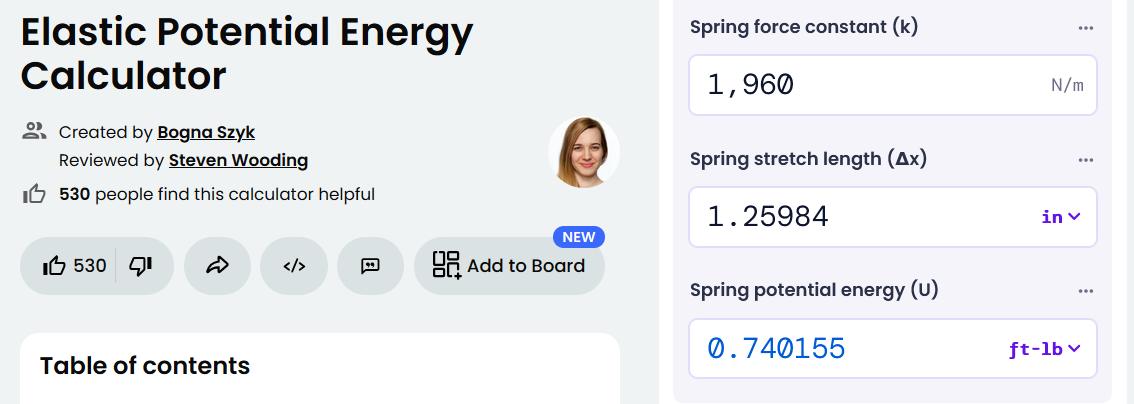The height and width of the screenshot is (404, 1134).
Task: Share the calculator via arrow icon
Action: click(x=218, y=266)
